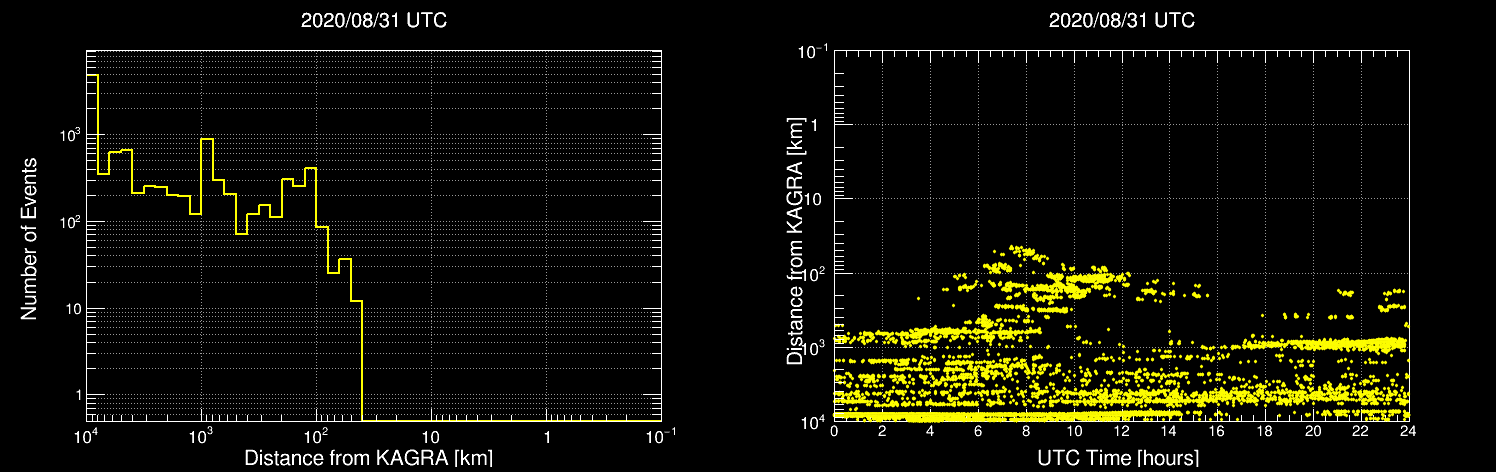Viewport: 1496px width, 472px height.
Task: Click the 10^3 tick on the histogram x-axis
Action: click(x=201, y=436)
